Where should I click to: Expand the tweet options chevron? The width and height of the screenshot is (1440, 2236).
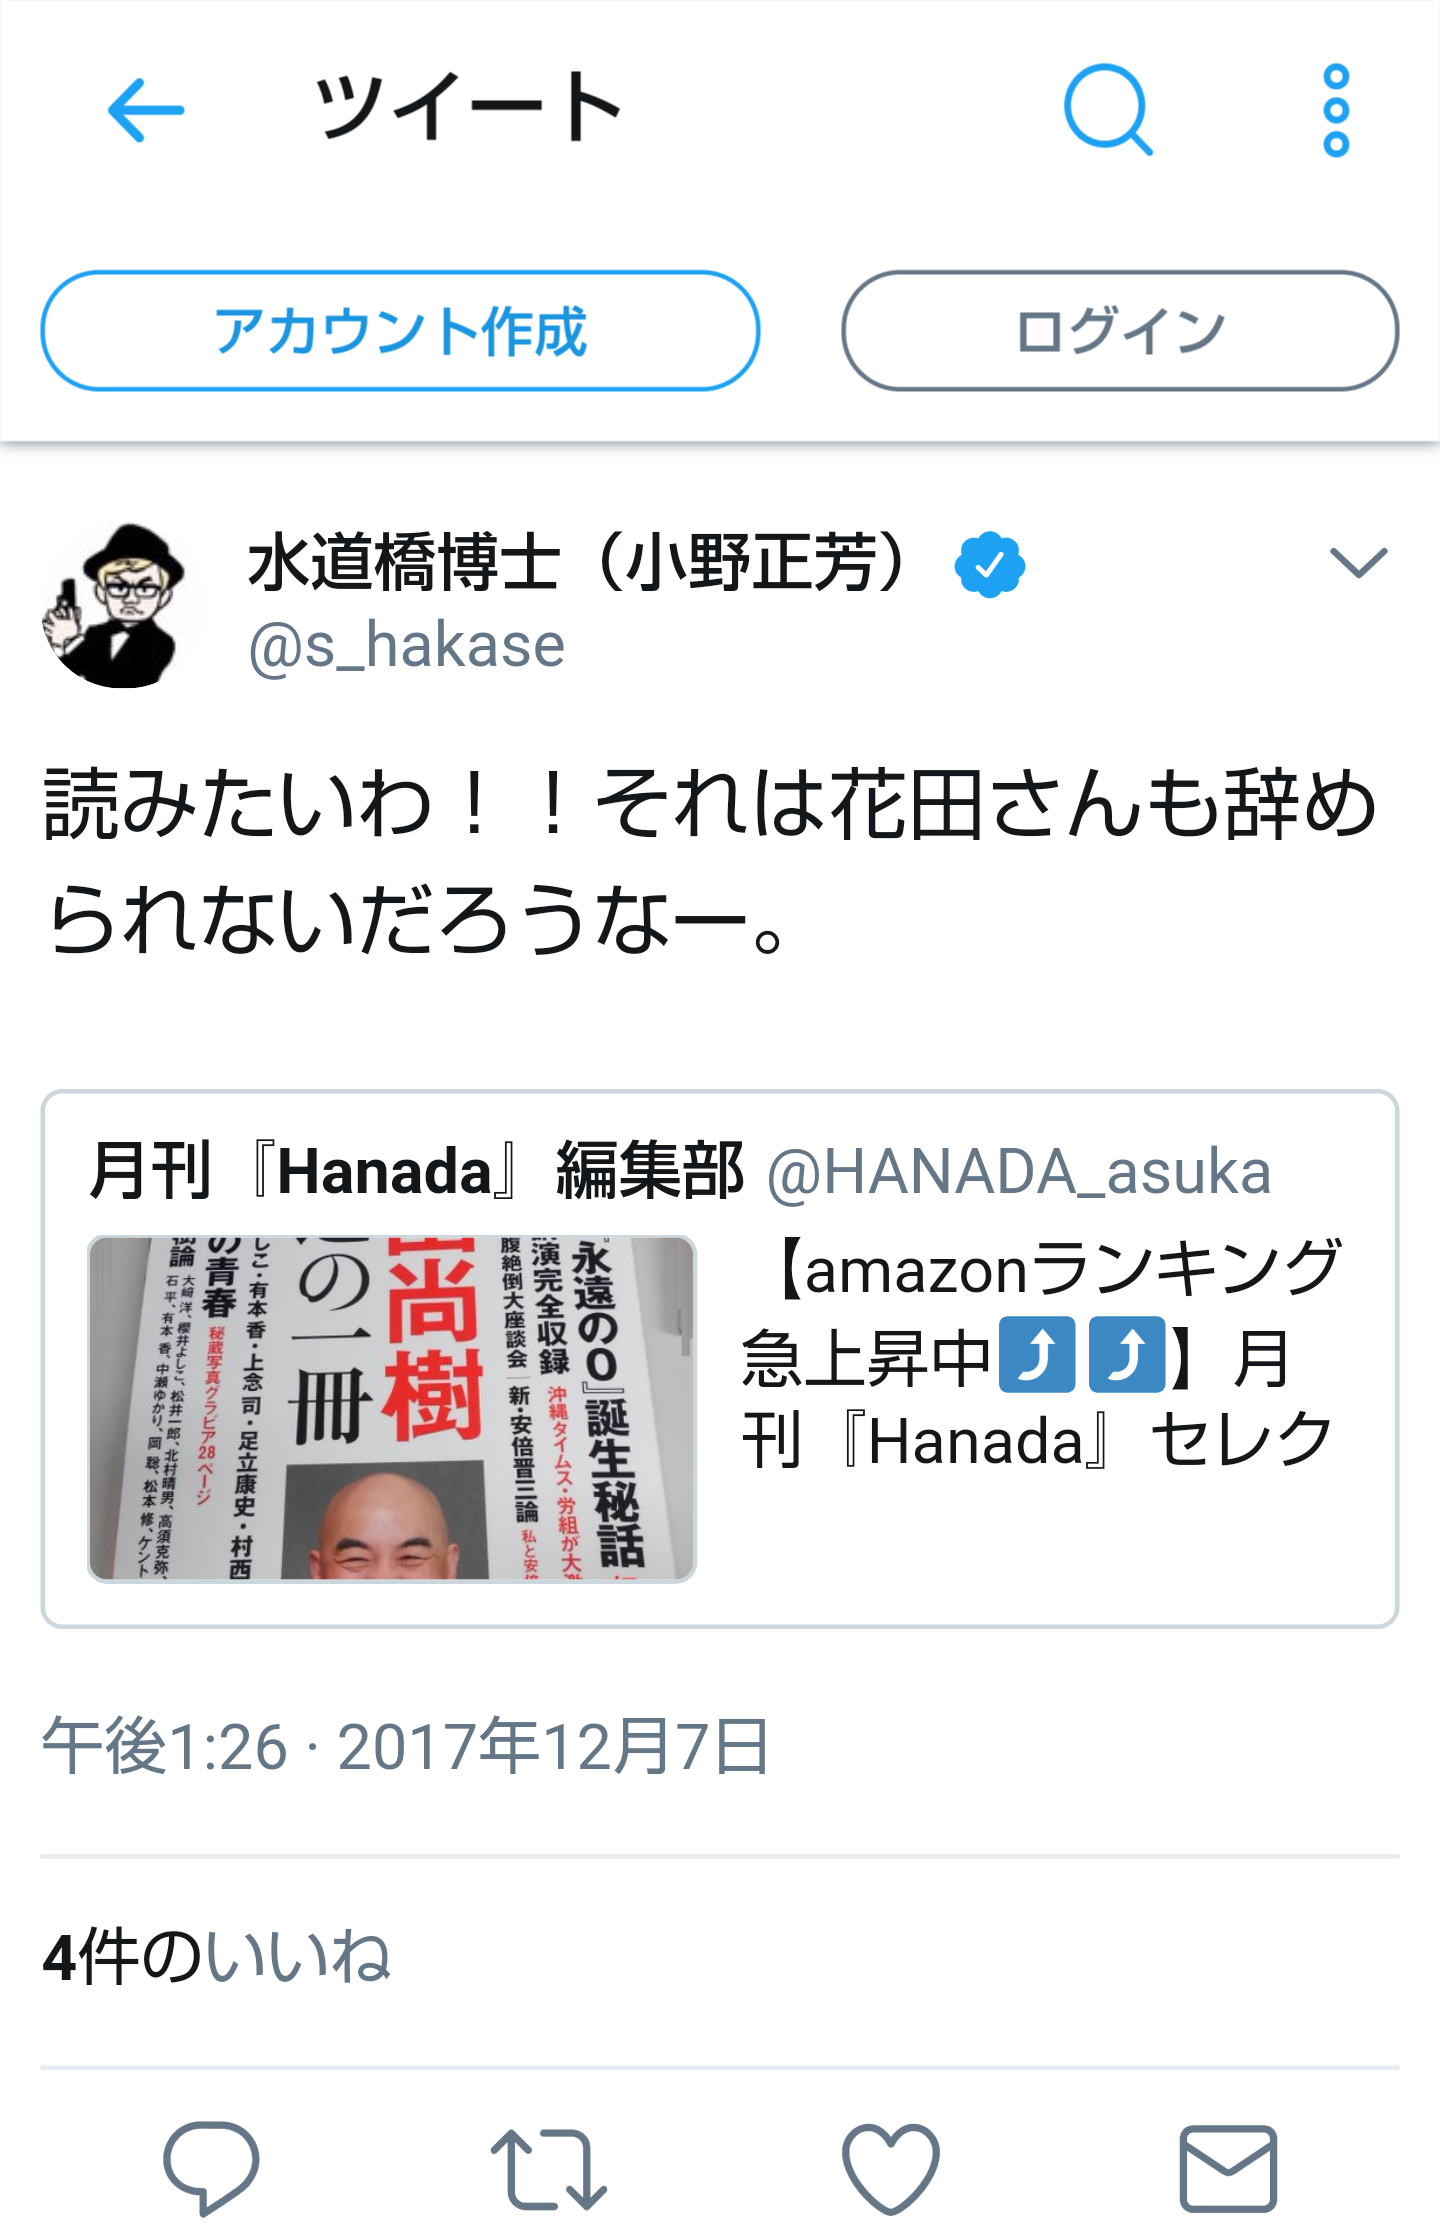(x=1358, y=563)
